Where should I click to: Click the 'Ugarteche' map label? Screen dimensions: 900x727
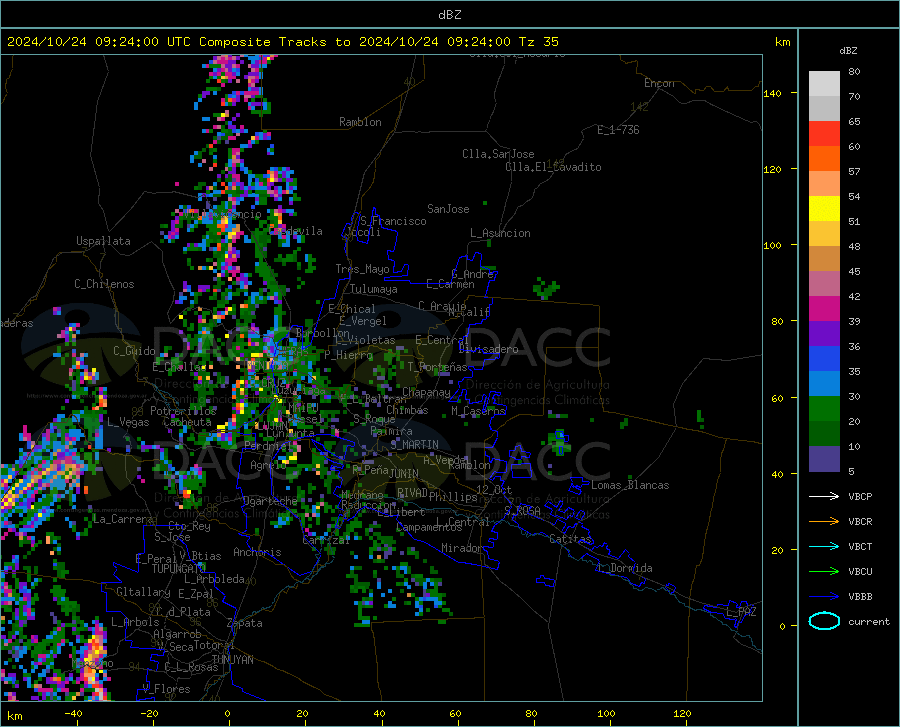tap(270, 501)
